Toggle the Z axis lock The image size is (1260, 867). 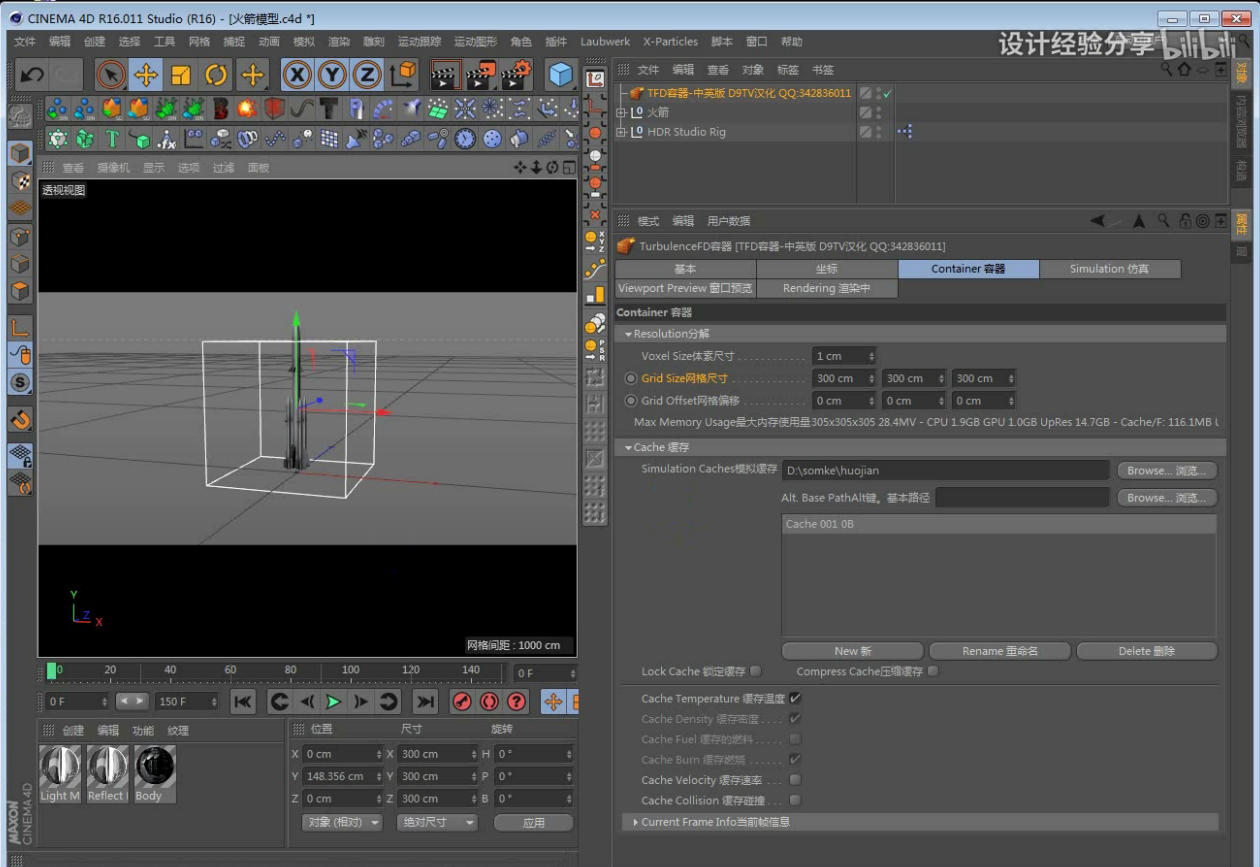[367, 75]
